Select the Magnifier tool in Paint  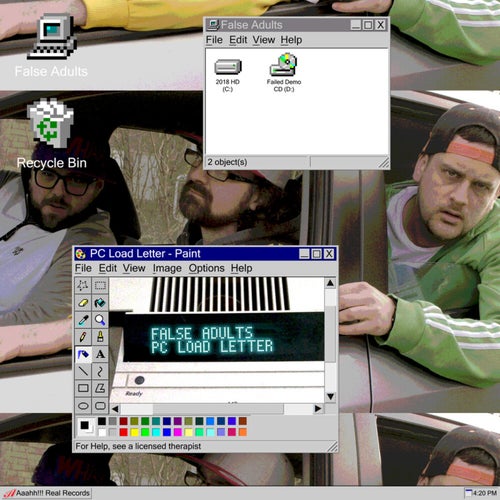pos(100,320)
